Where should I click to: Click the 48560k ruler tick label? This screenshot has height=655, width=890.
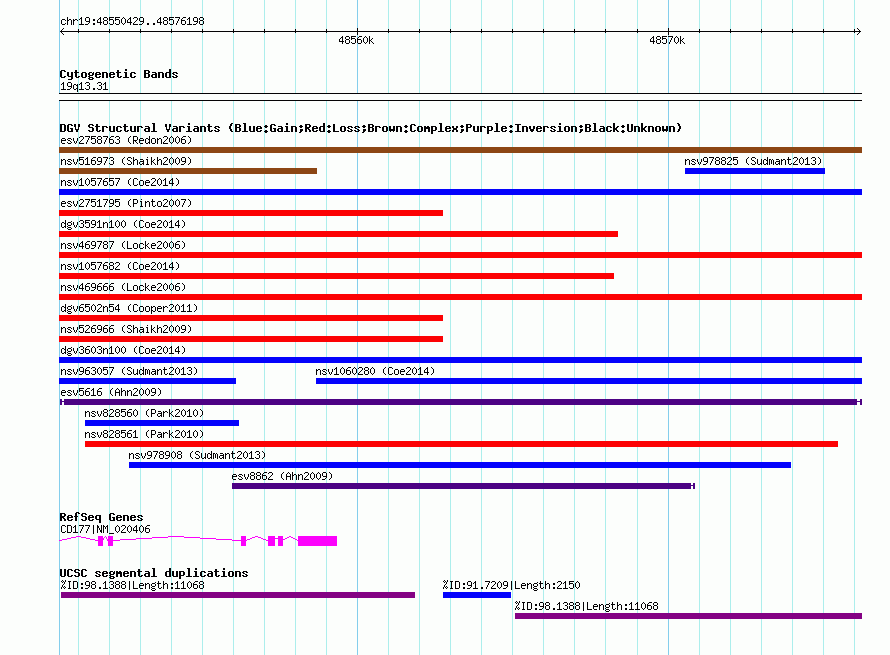[356, 40]
